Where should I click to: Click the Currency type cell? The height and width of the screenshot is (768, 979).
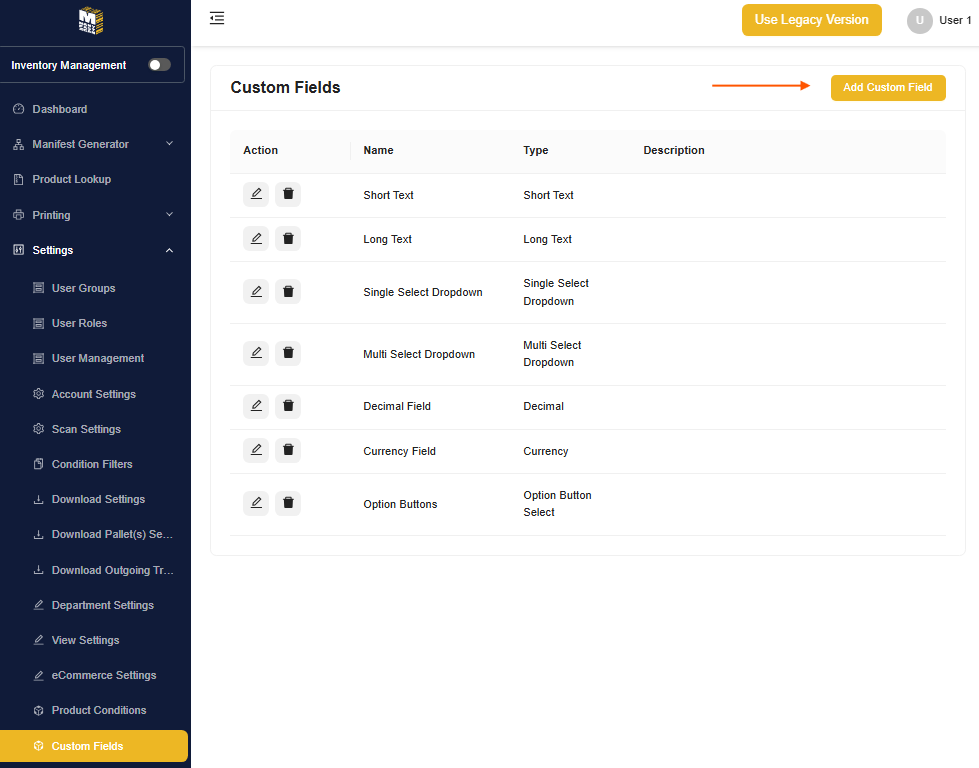[546, 451]
